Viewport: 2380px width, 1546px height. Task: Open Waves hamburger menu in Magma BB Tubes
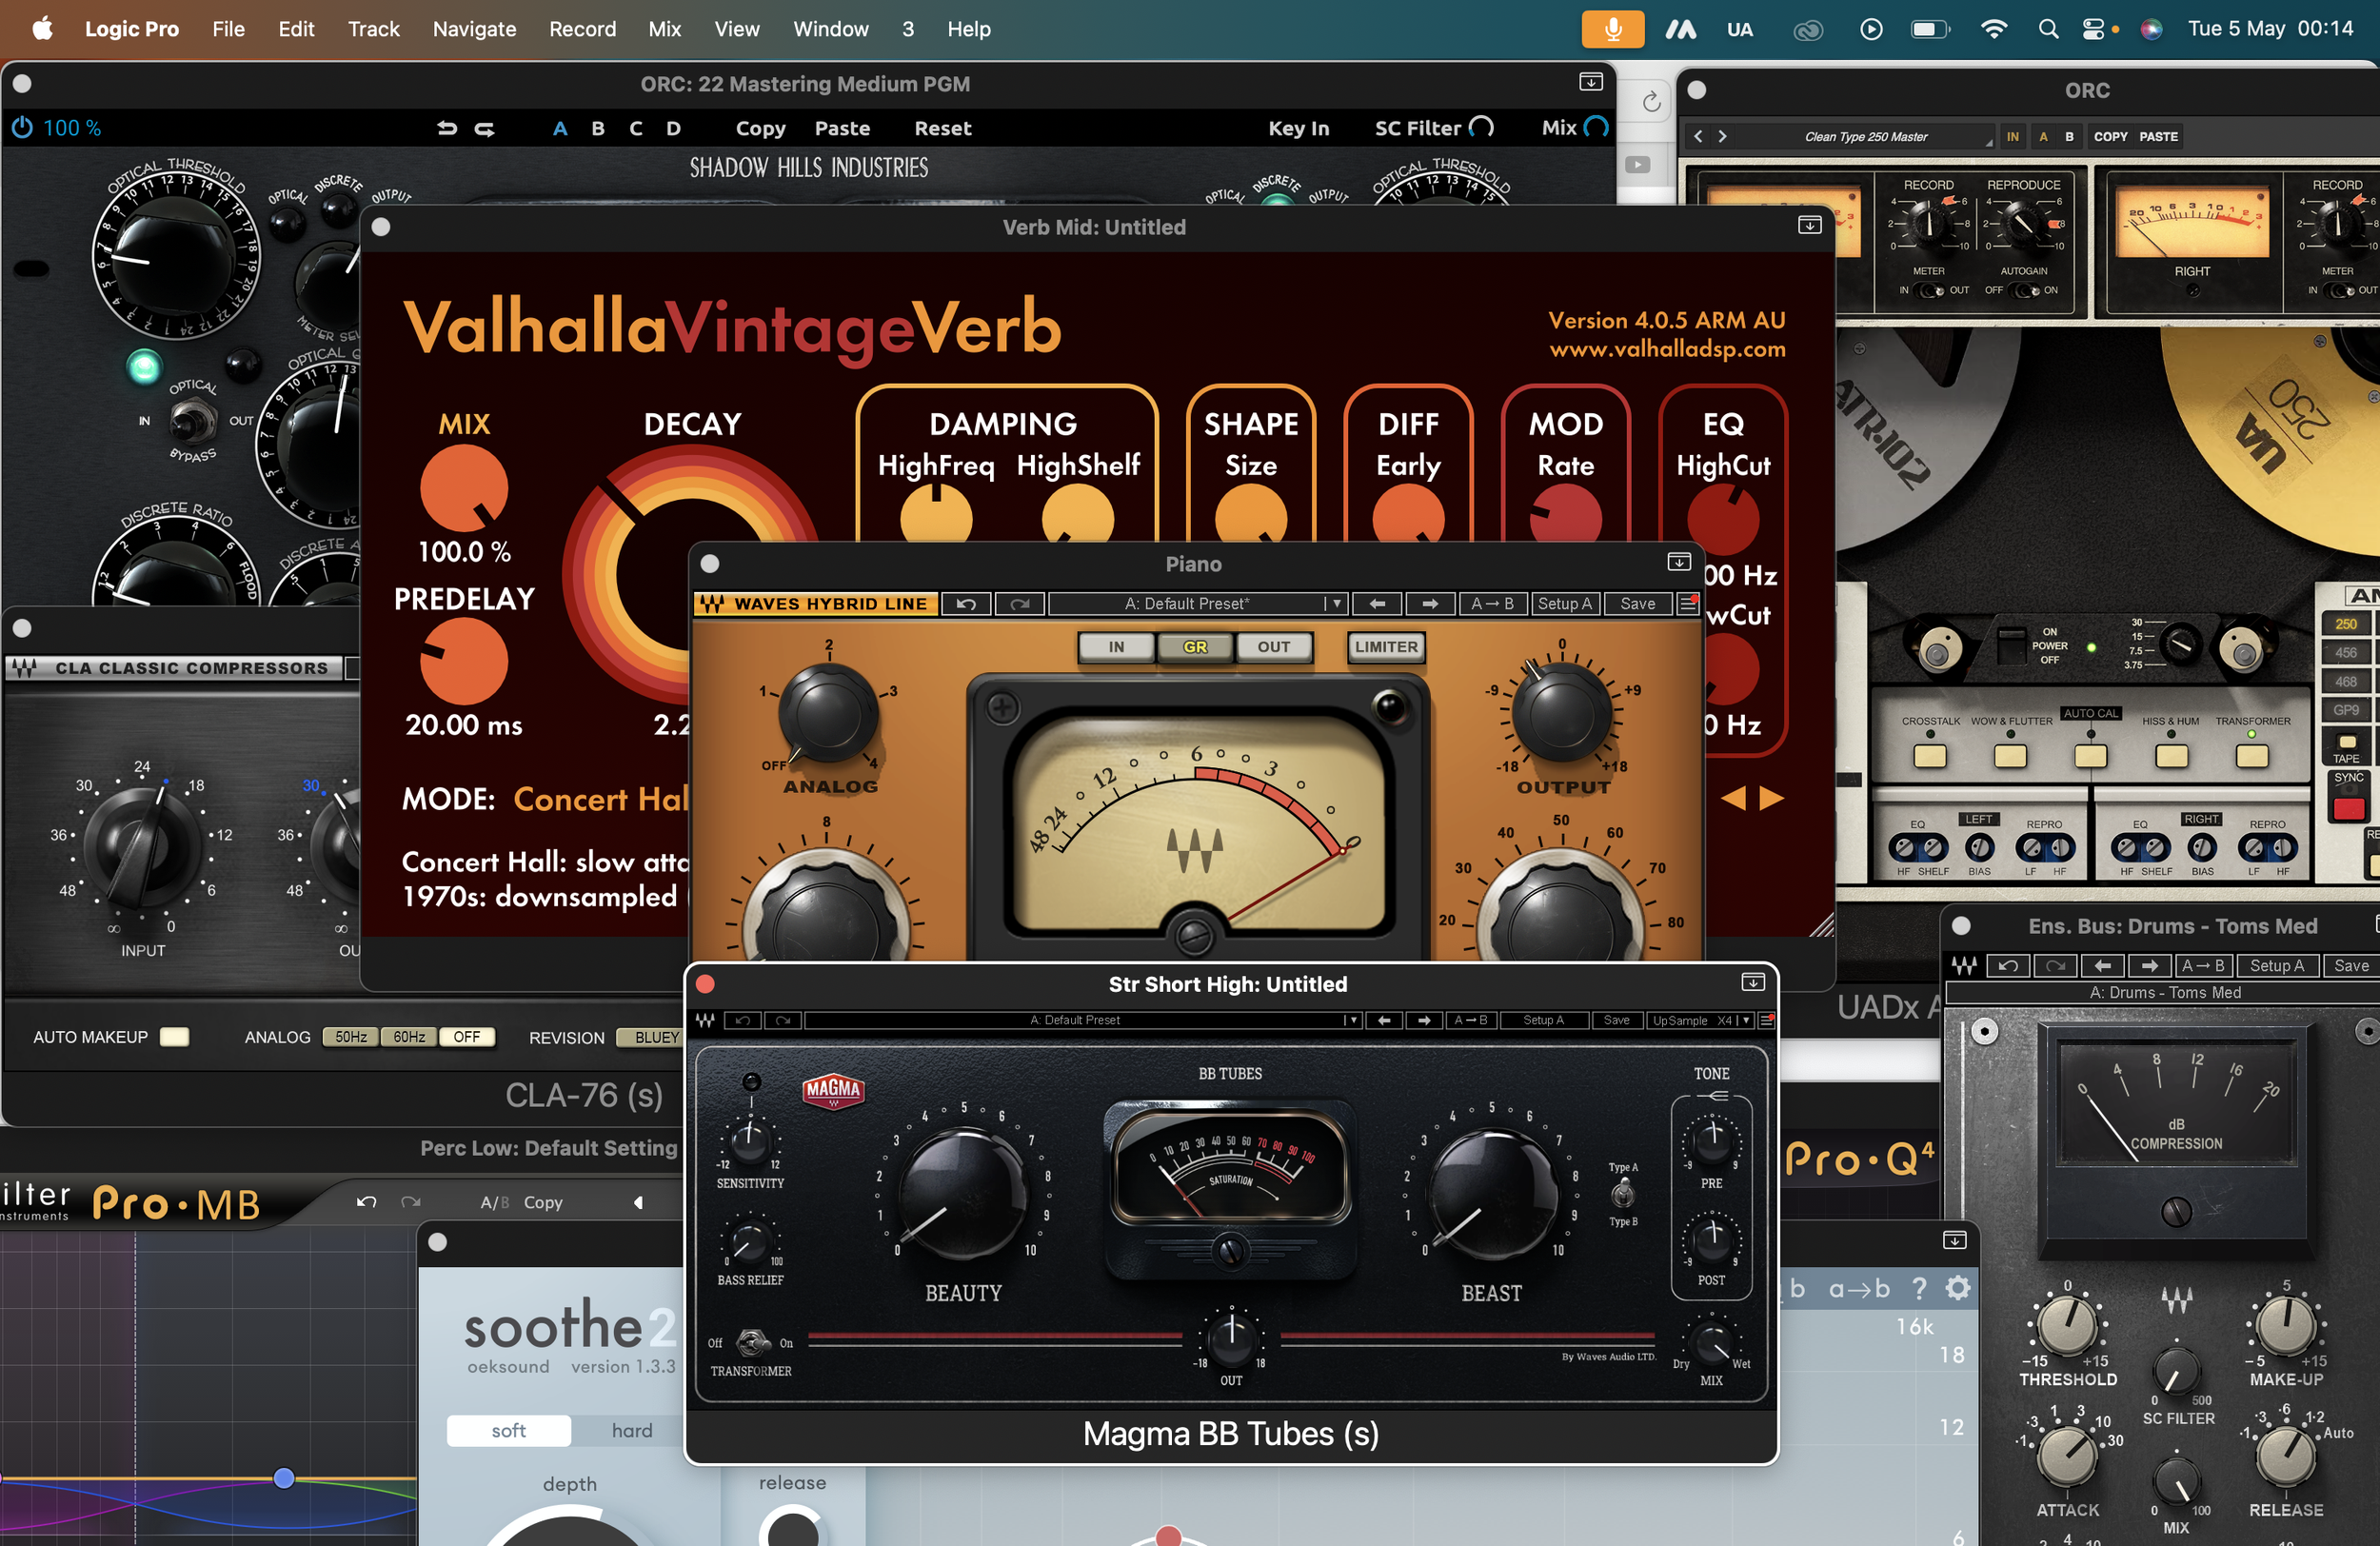coord(1767,1020)
